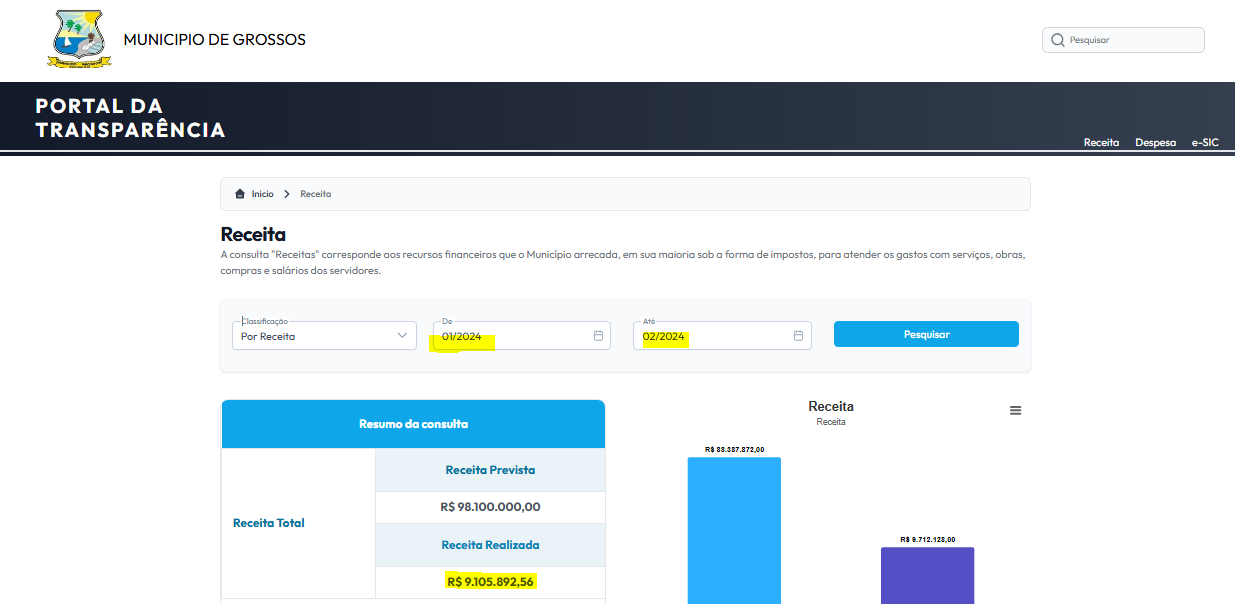Image resolution: width=1235 pixels, height=604 pixels.
Task: Open calendar icon in the De date field
Action: click(x=598, y=336)
